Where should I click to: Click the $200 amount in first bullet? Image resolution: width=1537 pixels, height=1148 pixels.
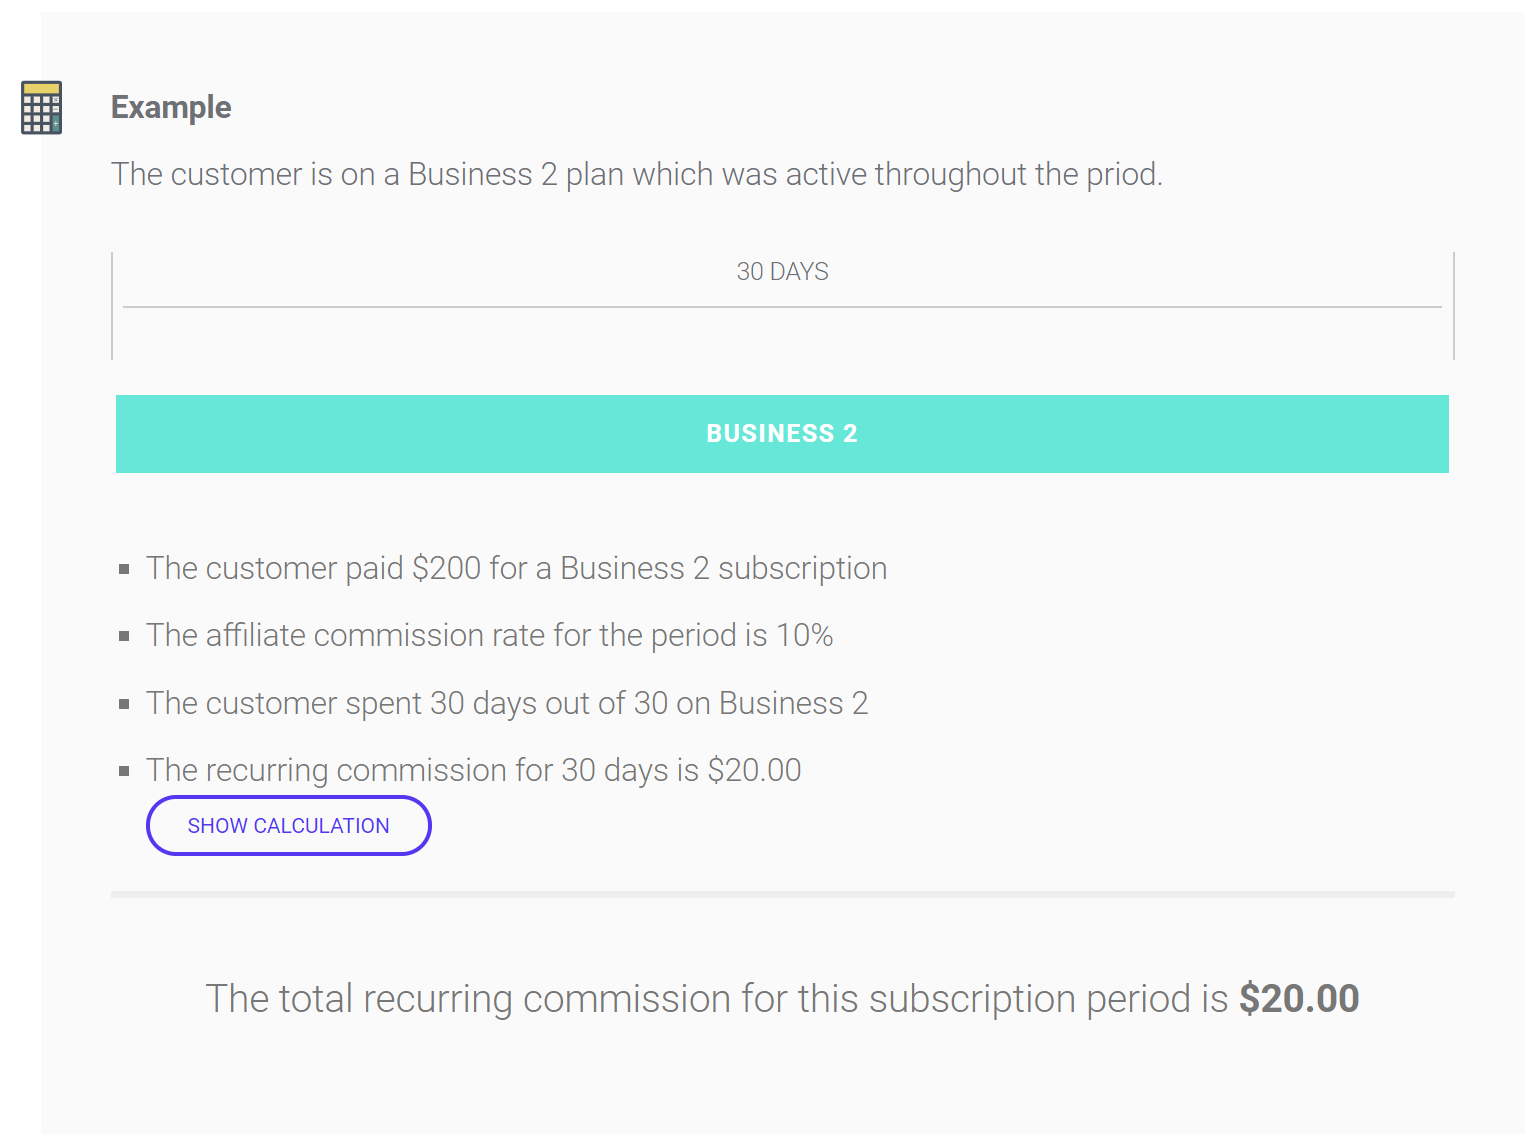[x=446, y=568]
